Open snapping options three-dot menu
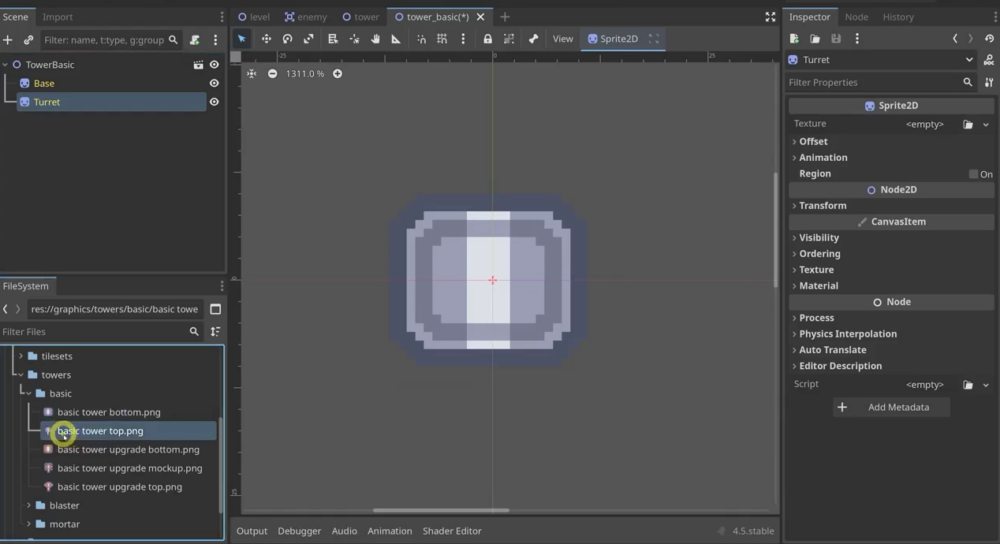 click(x=463, y=39)
